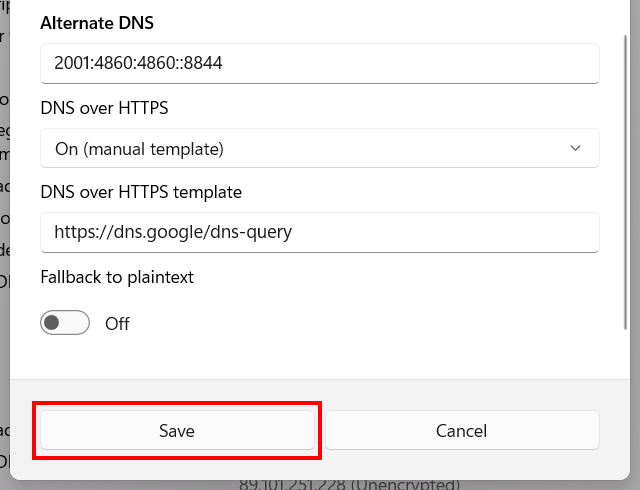Expand the DNS over HTTPS chevron arrow
640x490 pixels.
(575, 148)
